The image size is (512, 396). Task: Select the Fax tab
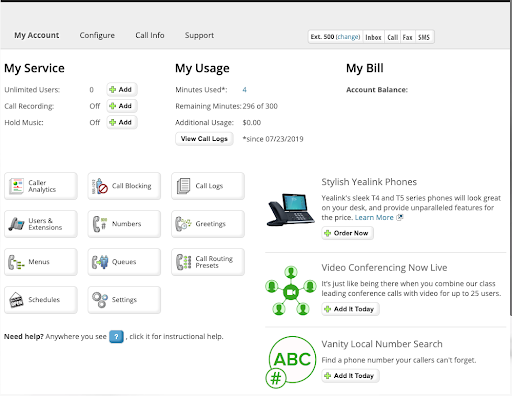pyautogui.click(x=408, y=37)
